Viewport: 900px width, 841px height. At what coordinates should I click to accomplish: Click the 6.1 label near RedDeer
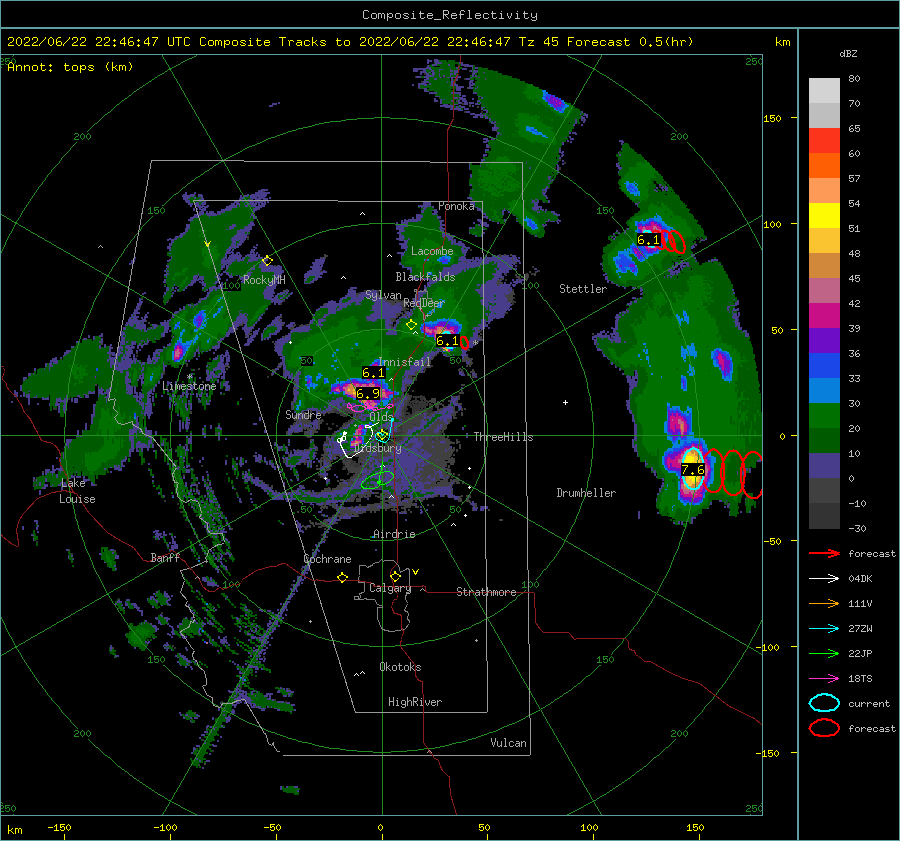(447, 340)
